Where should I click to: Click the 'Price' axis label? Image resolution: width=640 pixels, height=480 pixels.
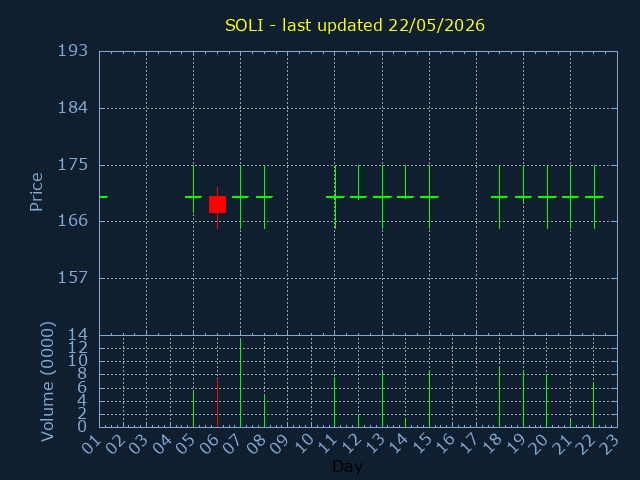pos(36,192)
